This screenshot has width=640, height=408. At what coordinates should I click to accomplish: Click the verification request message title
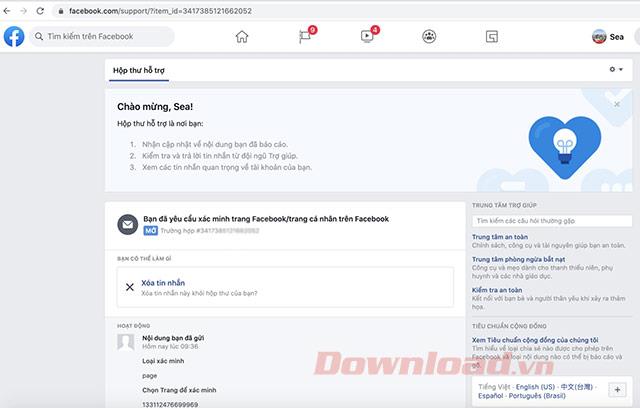(266, 219)
